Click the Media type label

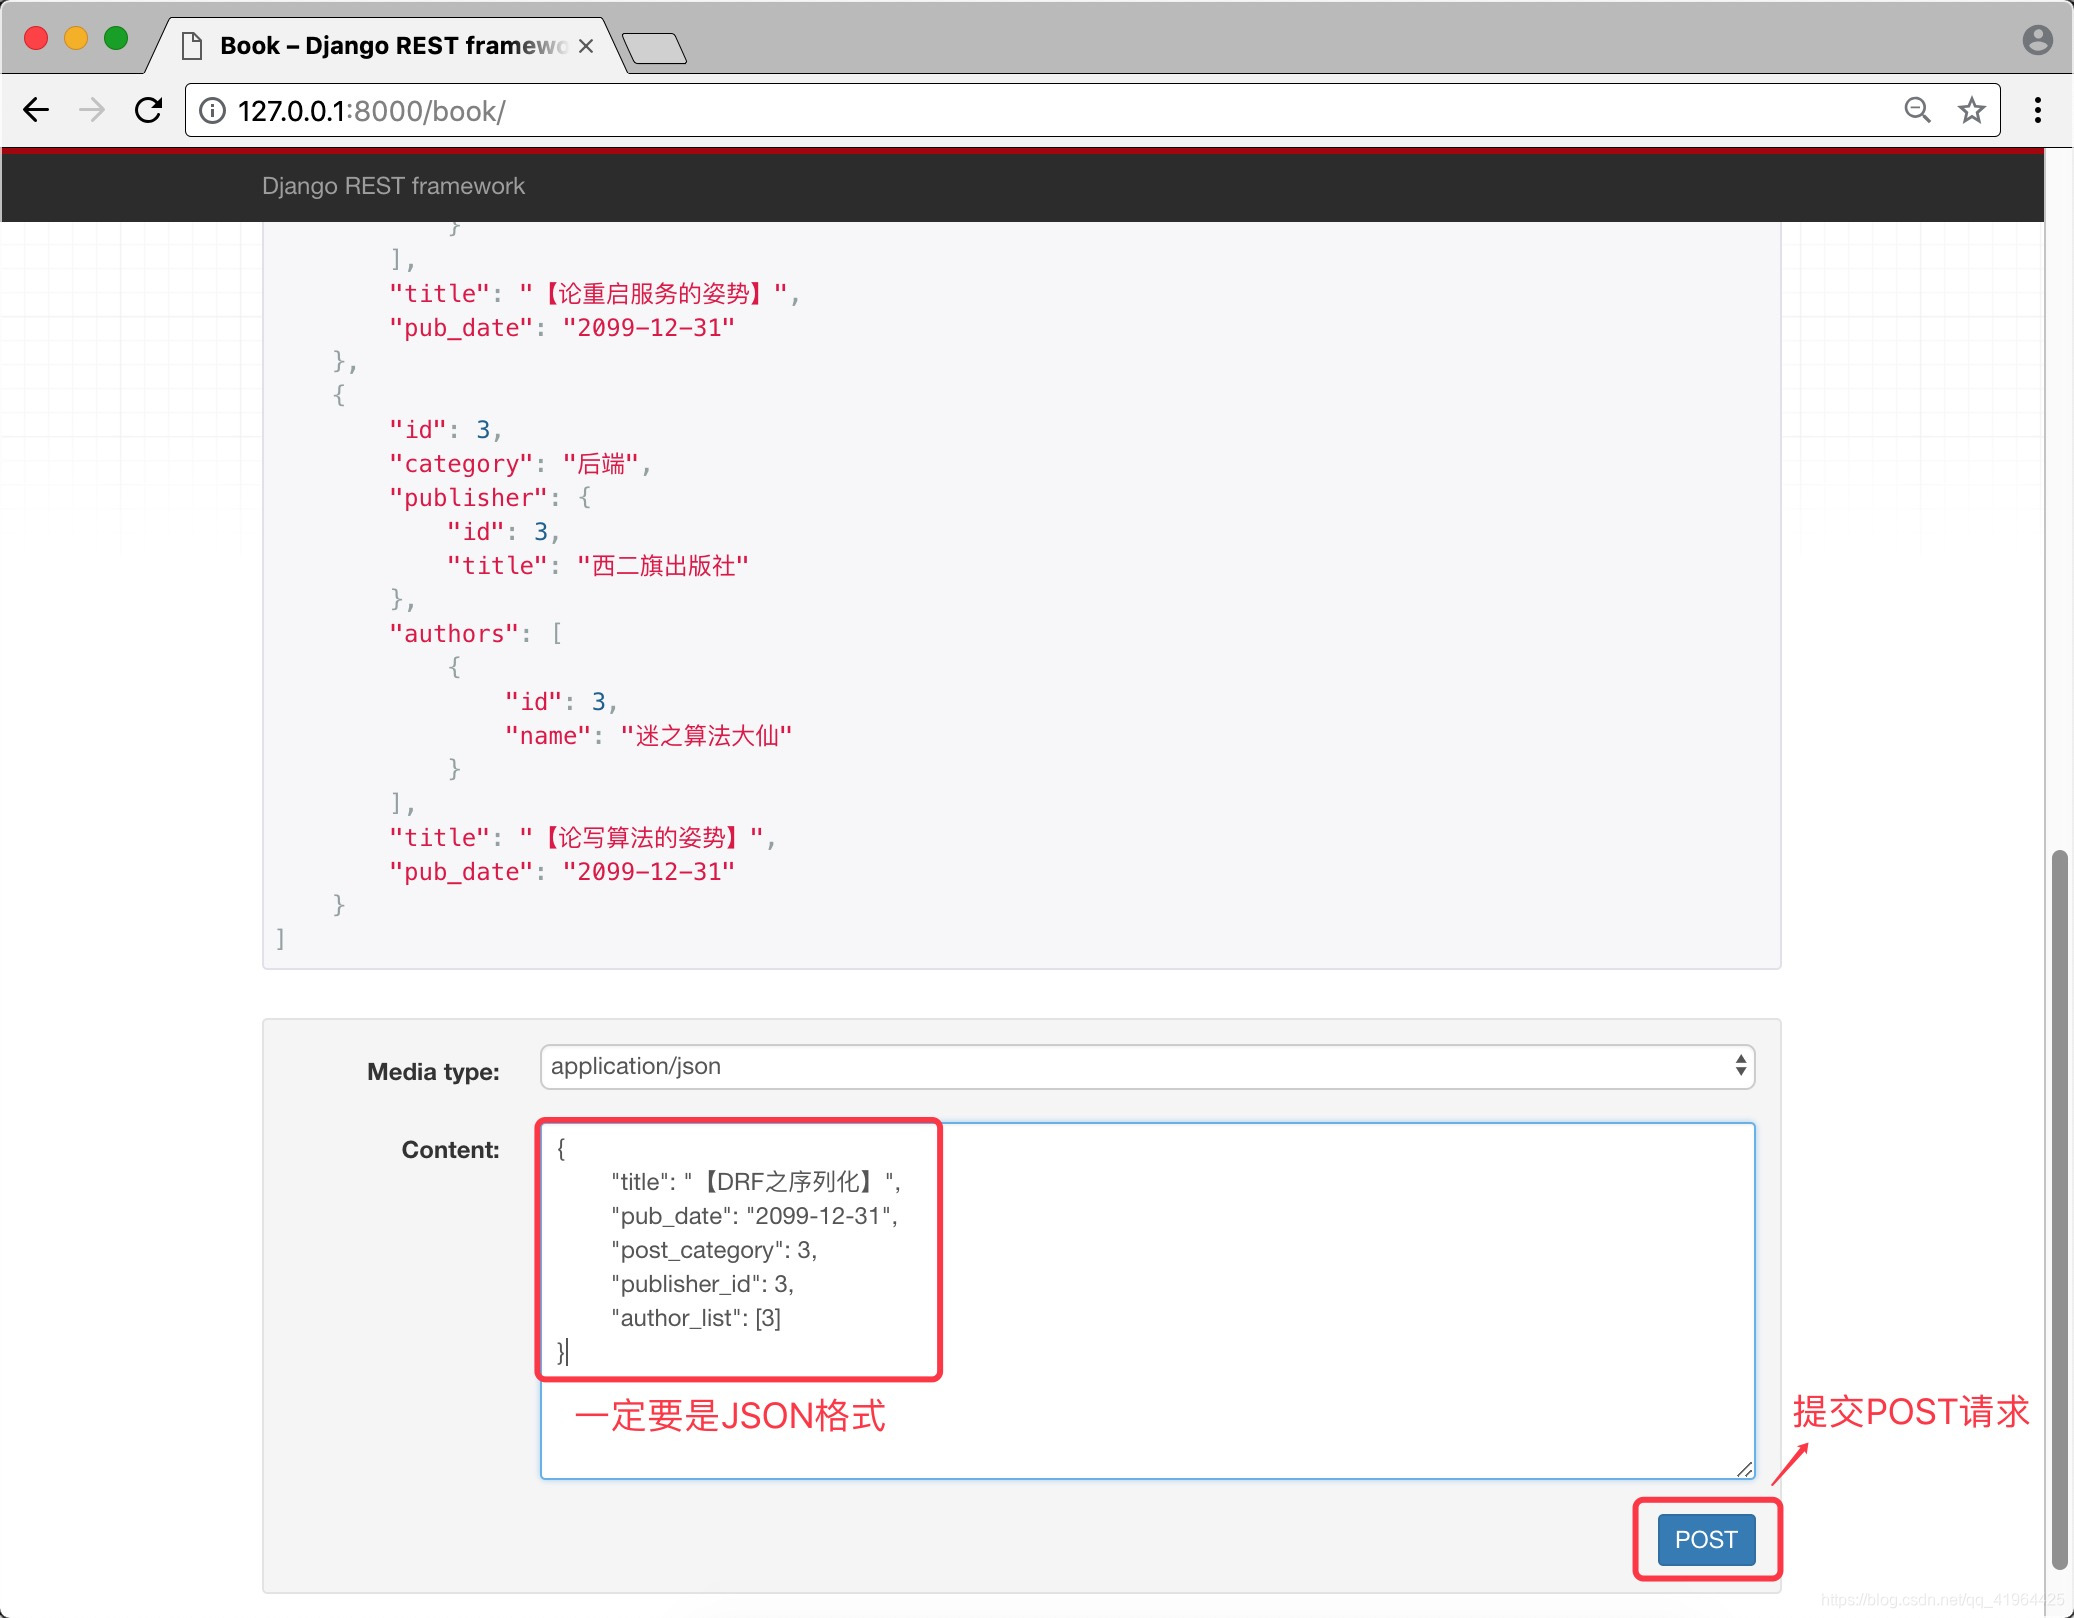click(433, 1072)
